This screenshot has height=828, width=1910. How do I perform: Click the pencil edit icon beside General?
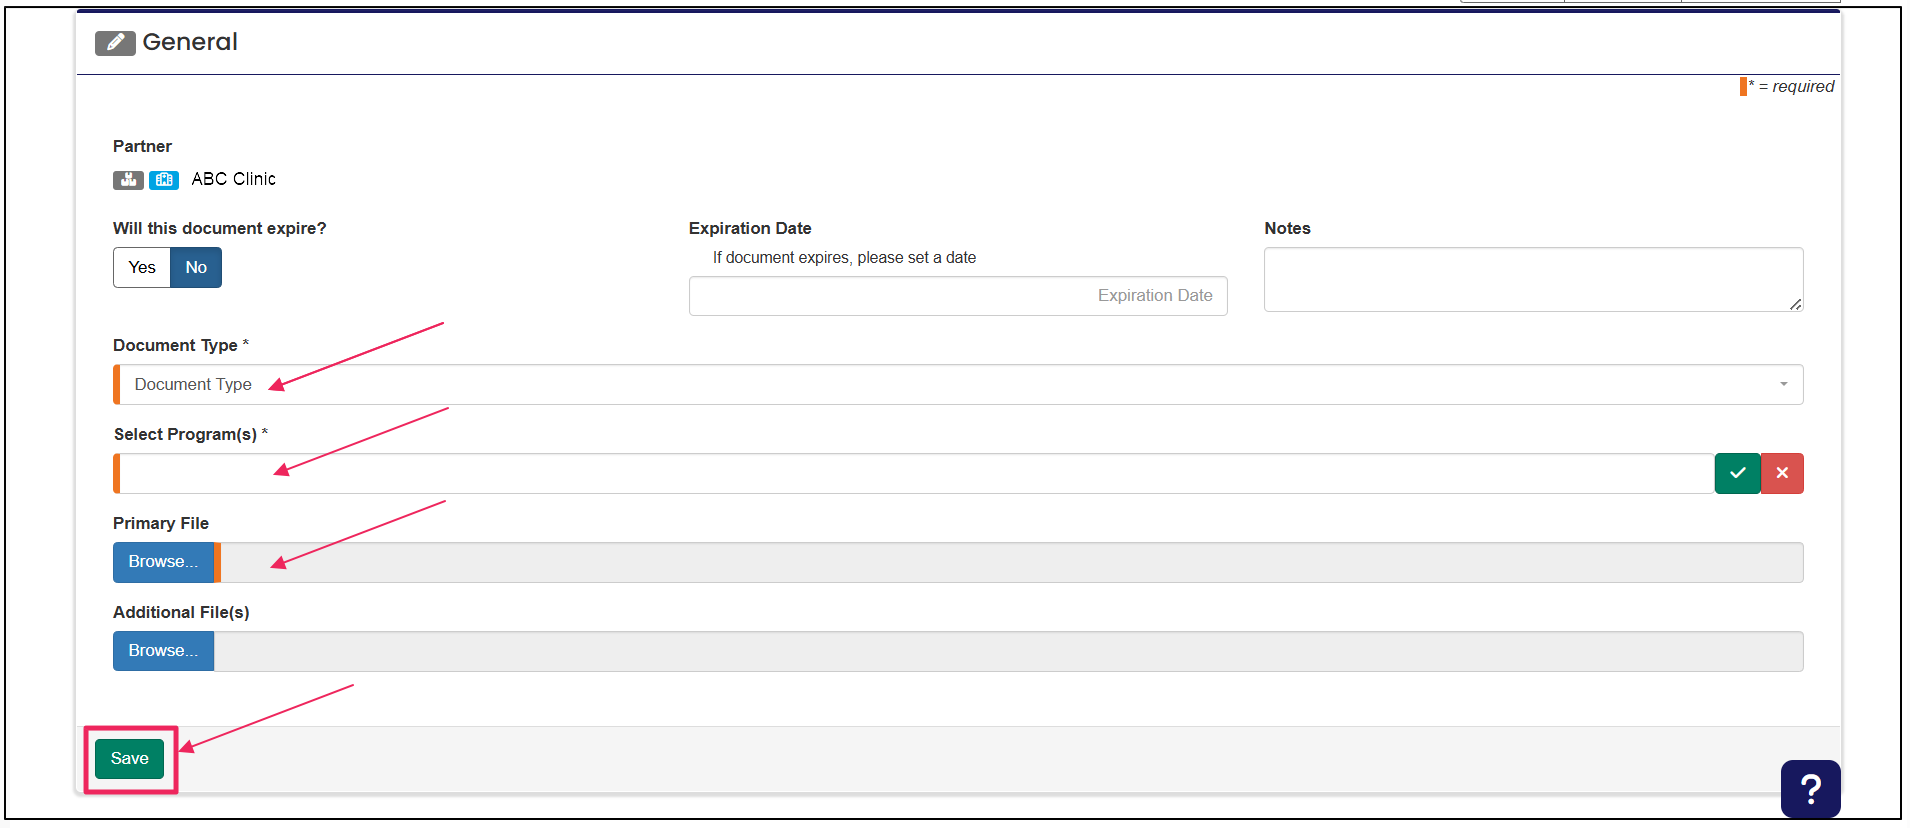115,43
